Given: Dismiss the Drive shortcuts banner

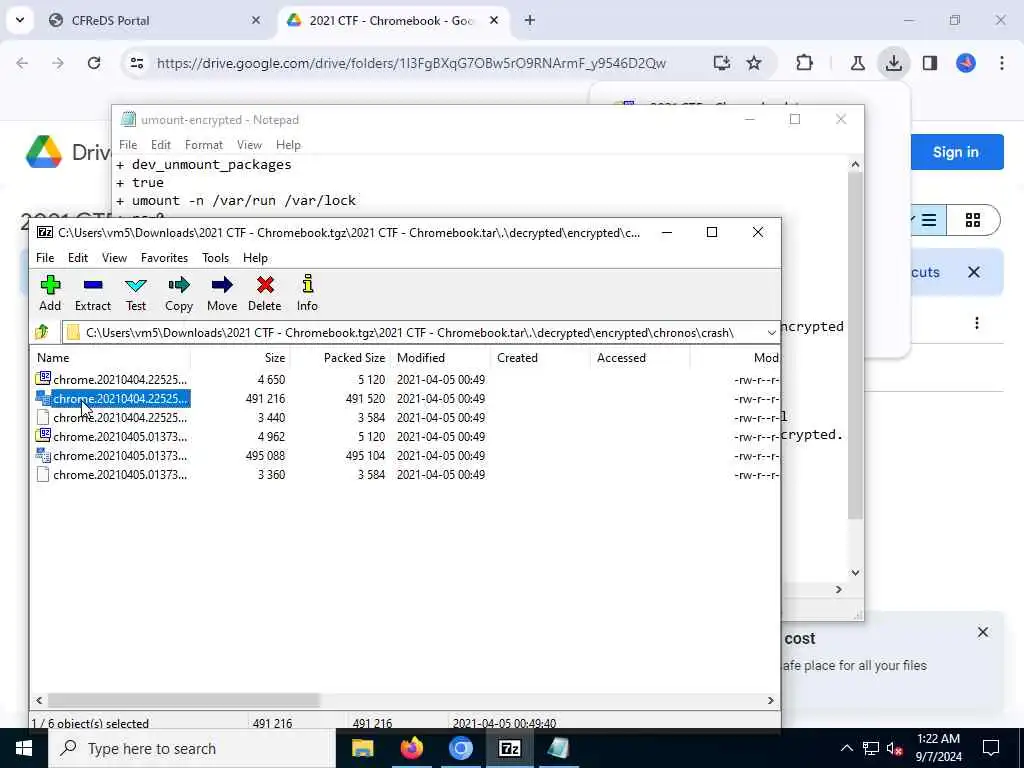Looking at the screenshot, I should pyautogui.click(x=974, y=272).
